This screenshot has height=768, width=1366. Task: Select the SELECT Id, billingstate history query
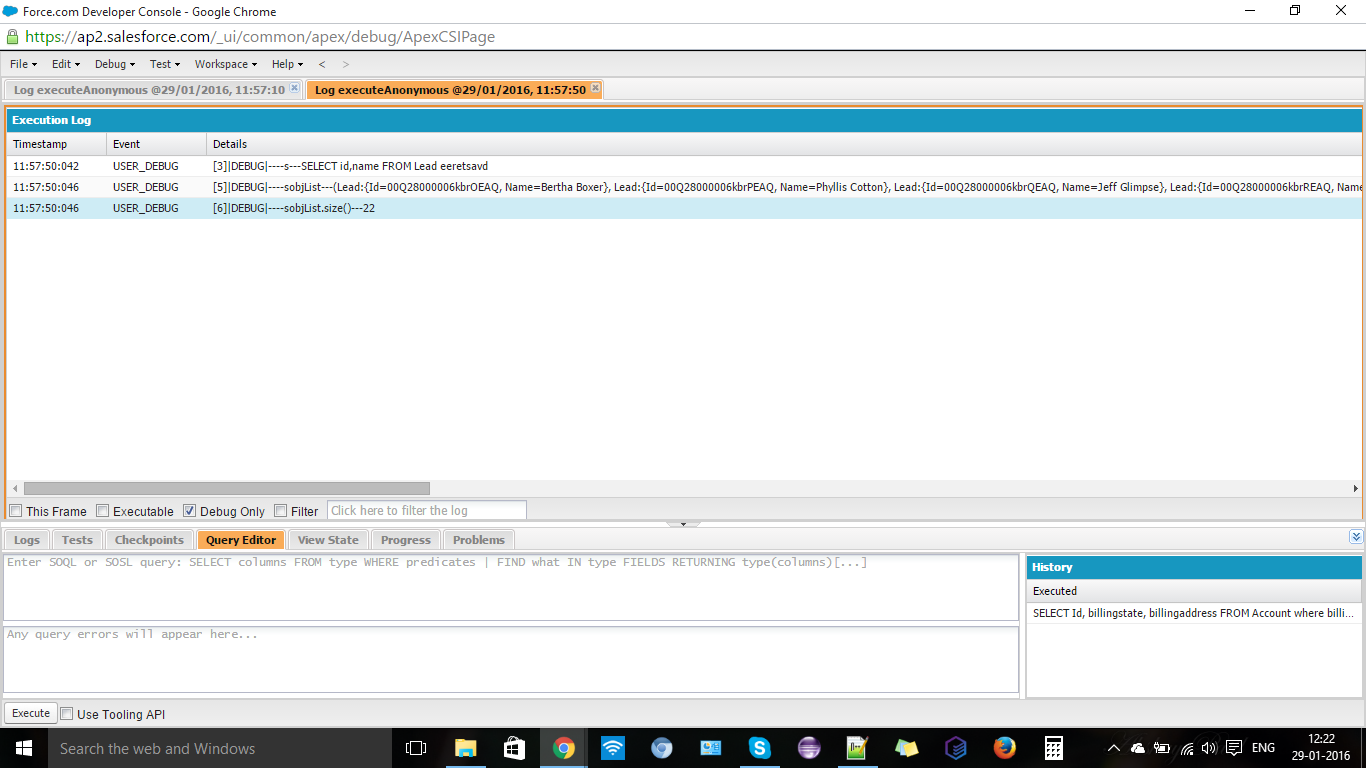[1194, 613]
